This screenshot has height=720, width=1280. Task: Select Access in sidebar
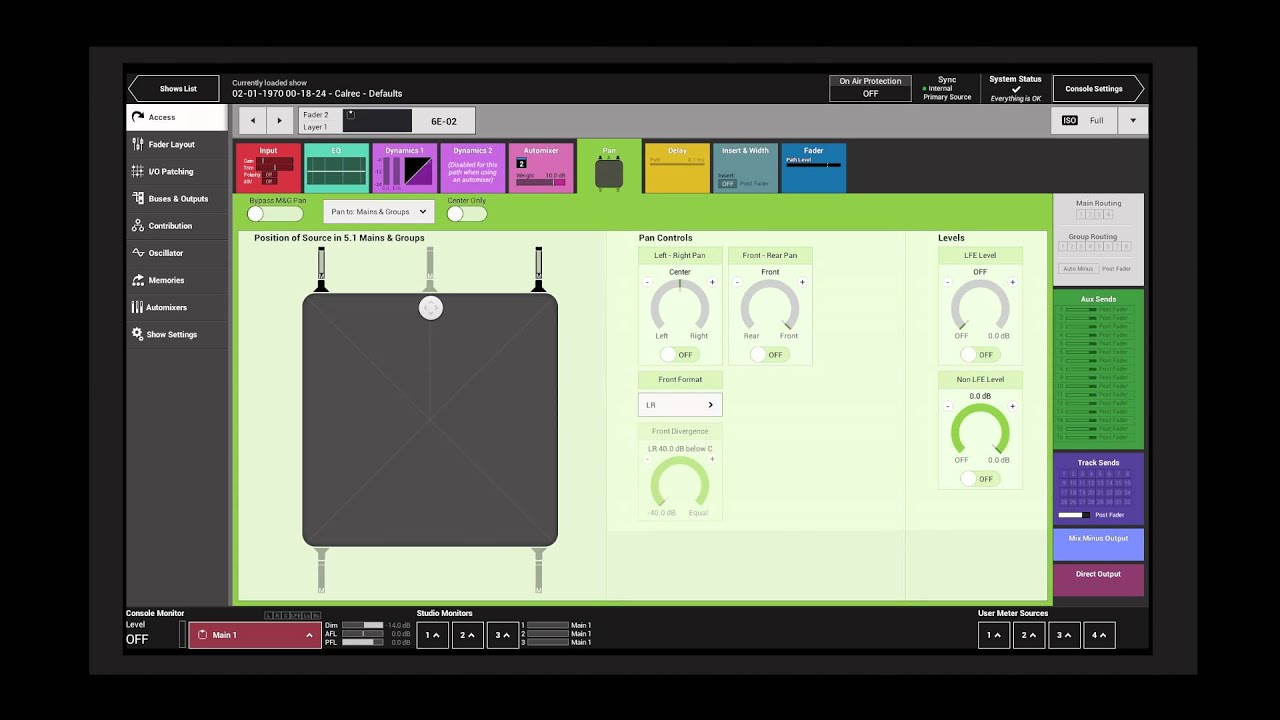[177, 117]
